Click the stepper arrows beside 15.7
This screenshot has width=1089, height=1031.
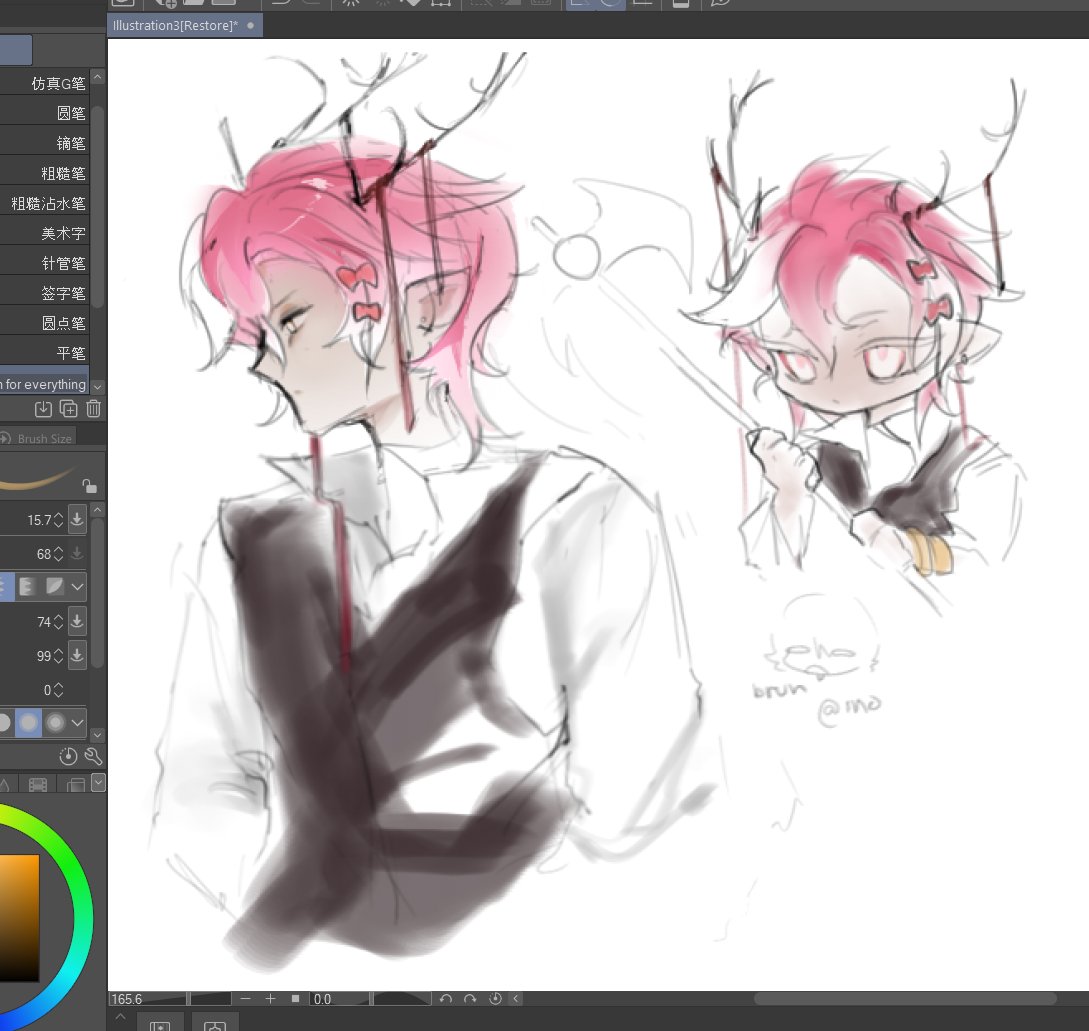coord(58,520)
